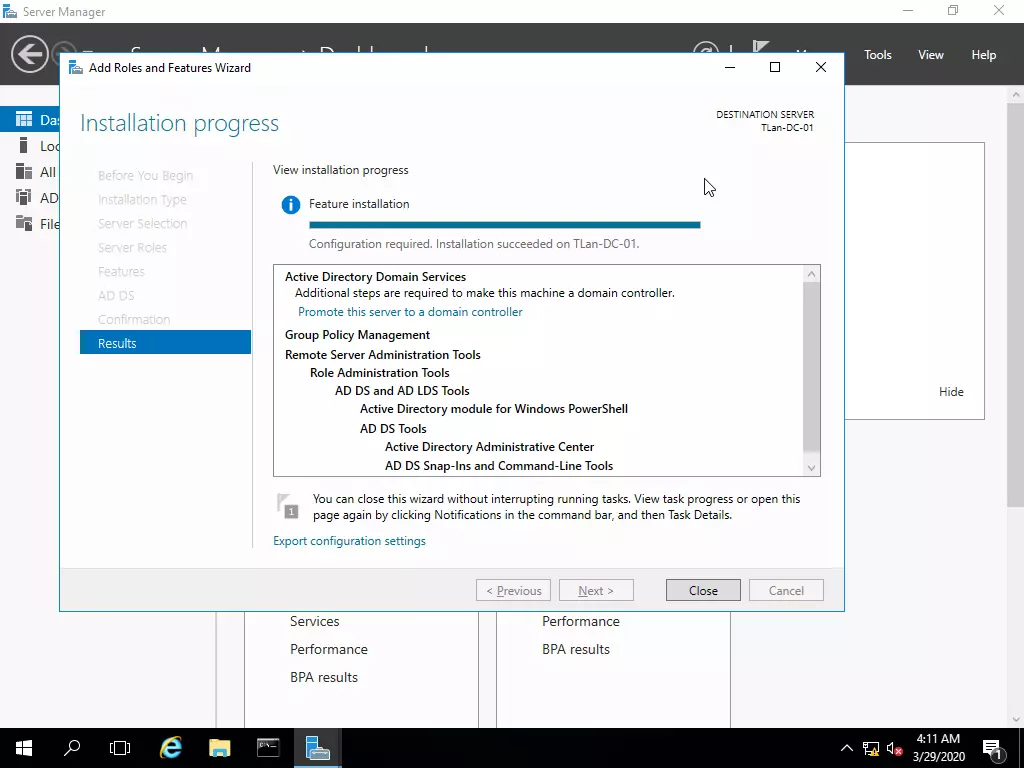1024x768 pixels.
Task: Click Export configuration settings link
Action: [x=349, y=541]
